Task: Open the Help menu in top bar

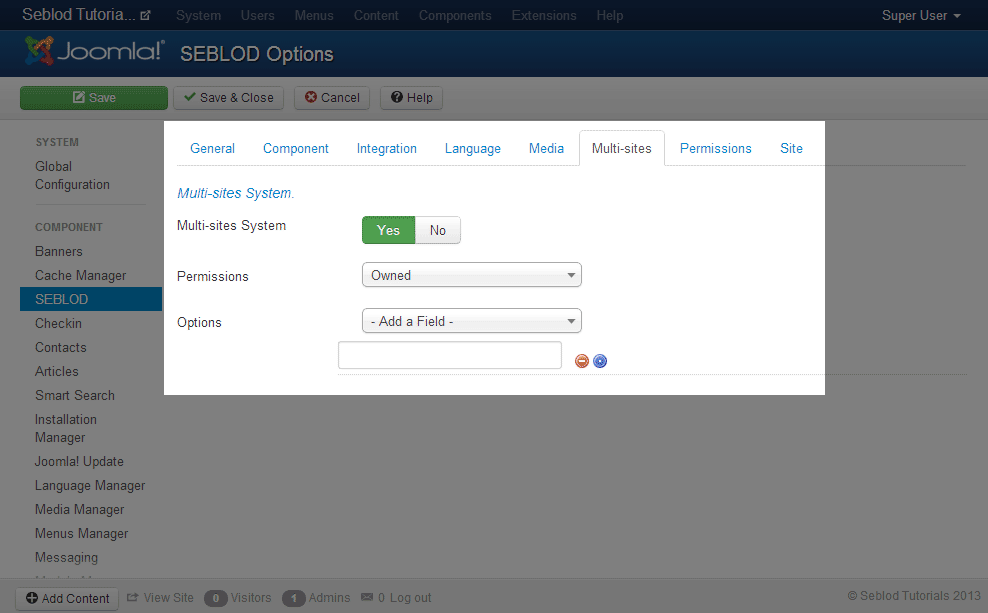Action: (x=610, y=16)
